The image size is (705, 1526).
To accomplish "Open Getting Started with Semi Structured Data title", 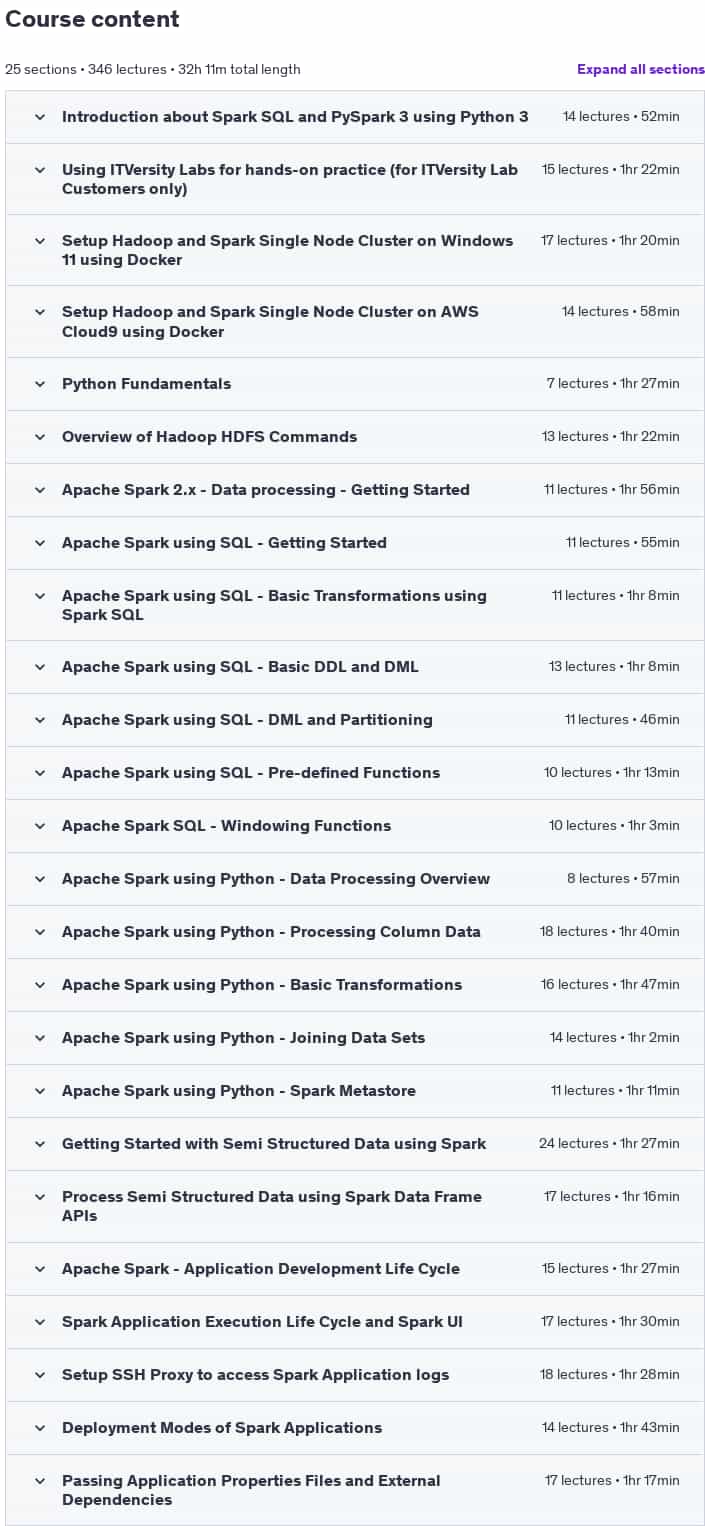I will click(x=274, y=1144).
